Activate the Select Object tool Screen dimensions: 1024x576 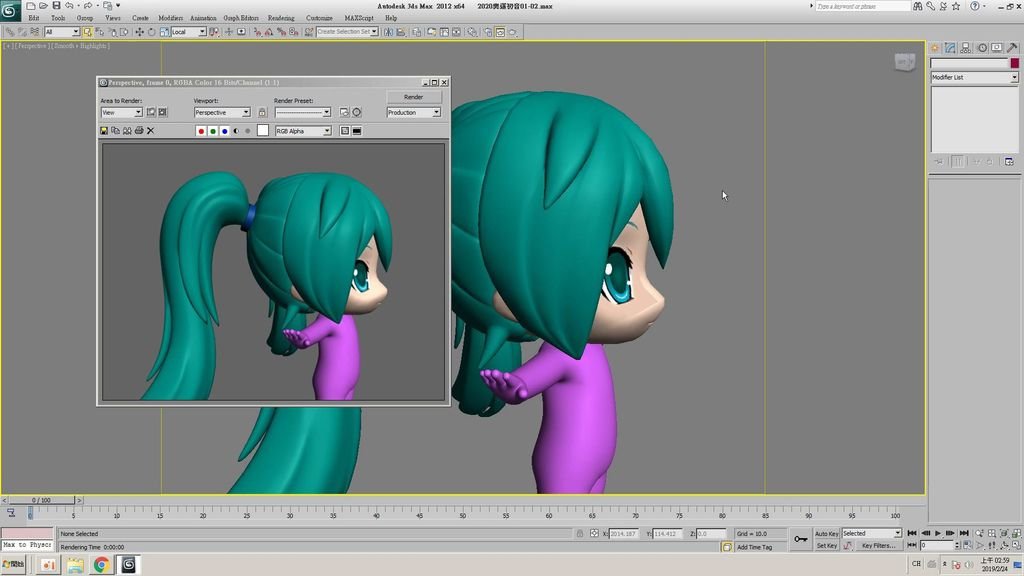pyautogui.click(x=88, y=32)
